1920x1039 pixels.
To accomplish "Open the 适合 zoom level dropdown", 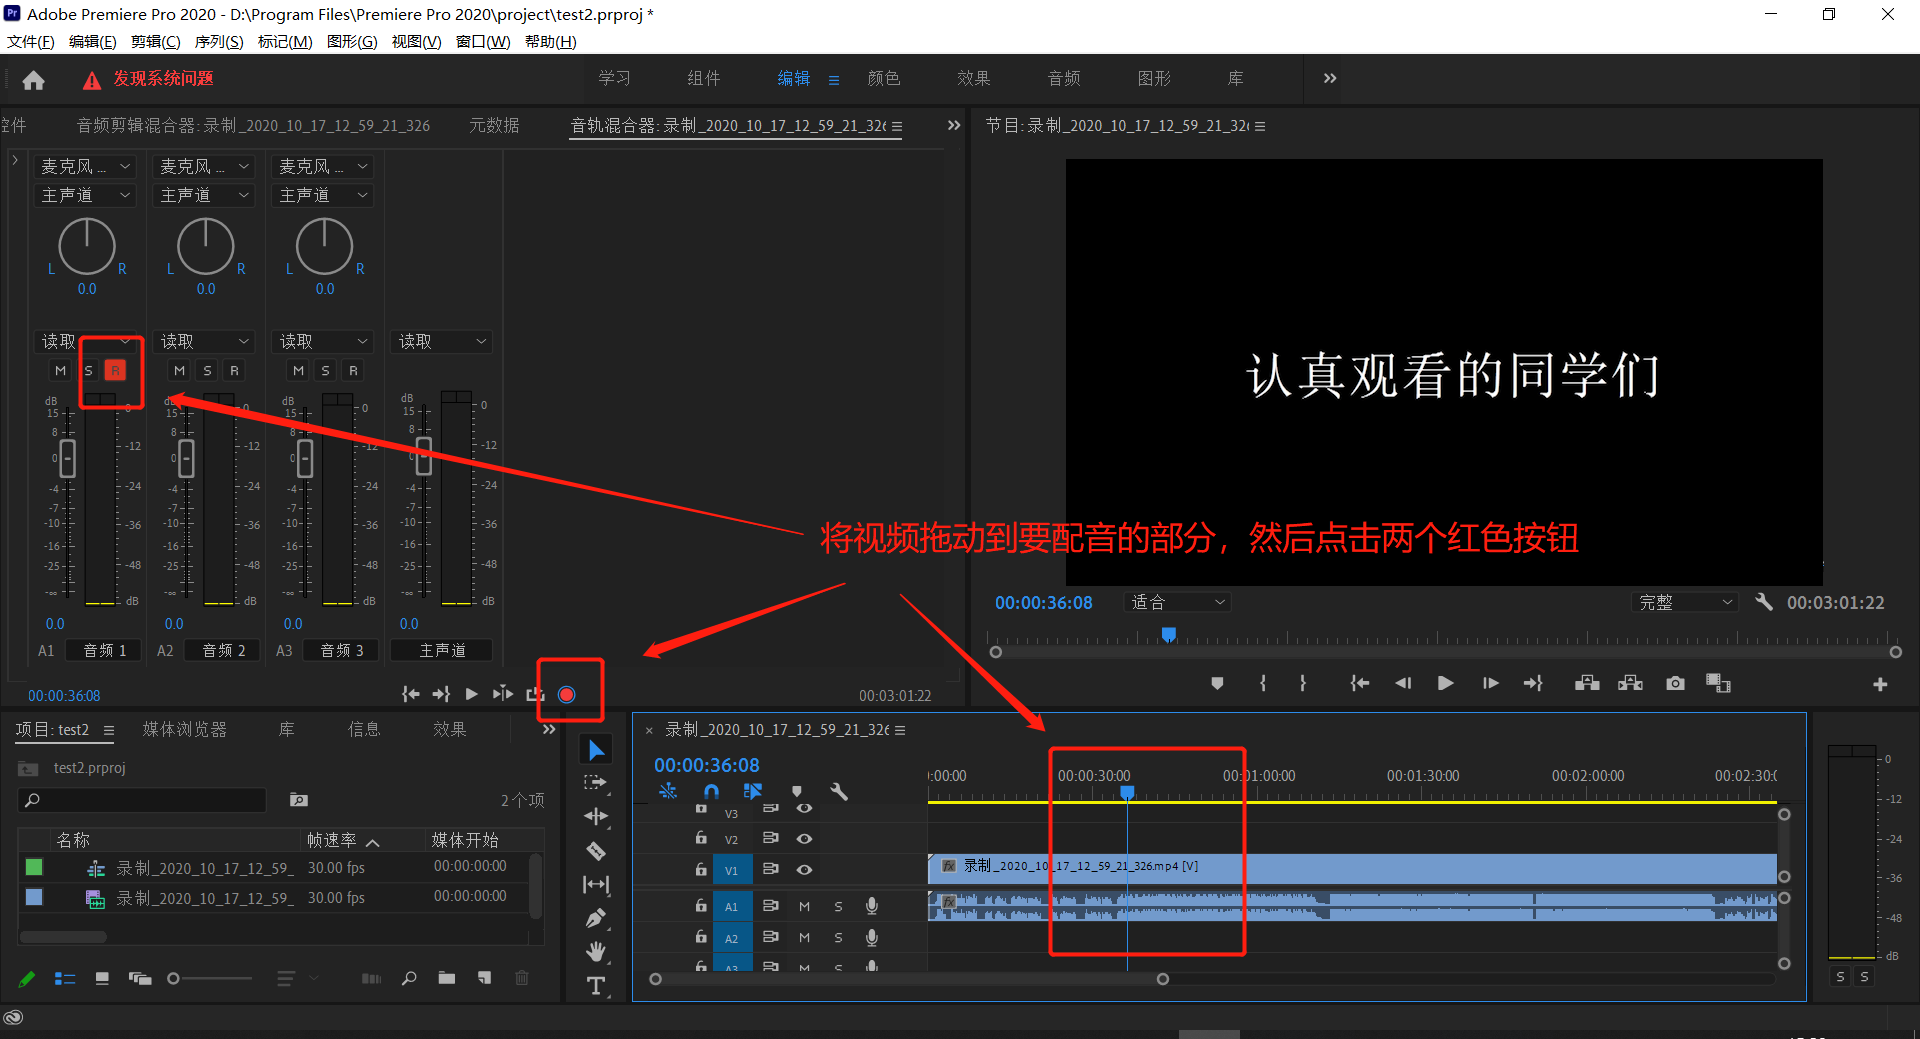I will click(1177, 602).
